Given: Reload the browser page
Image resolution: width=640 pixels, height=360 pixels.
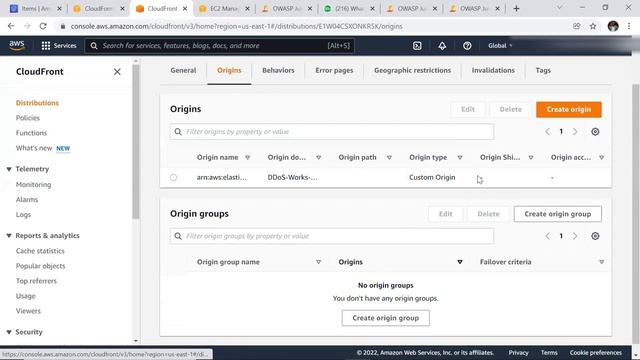Looking at the screenshot, I should point(43,26).
